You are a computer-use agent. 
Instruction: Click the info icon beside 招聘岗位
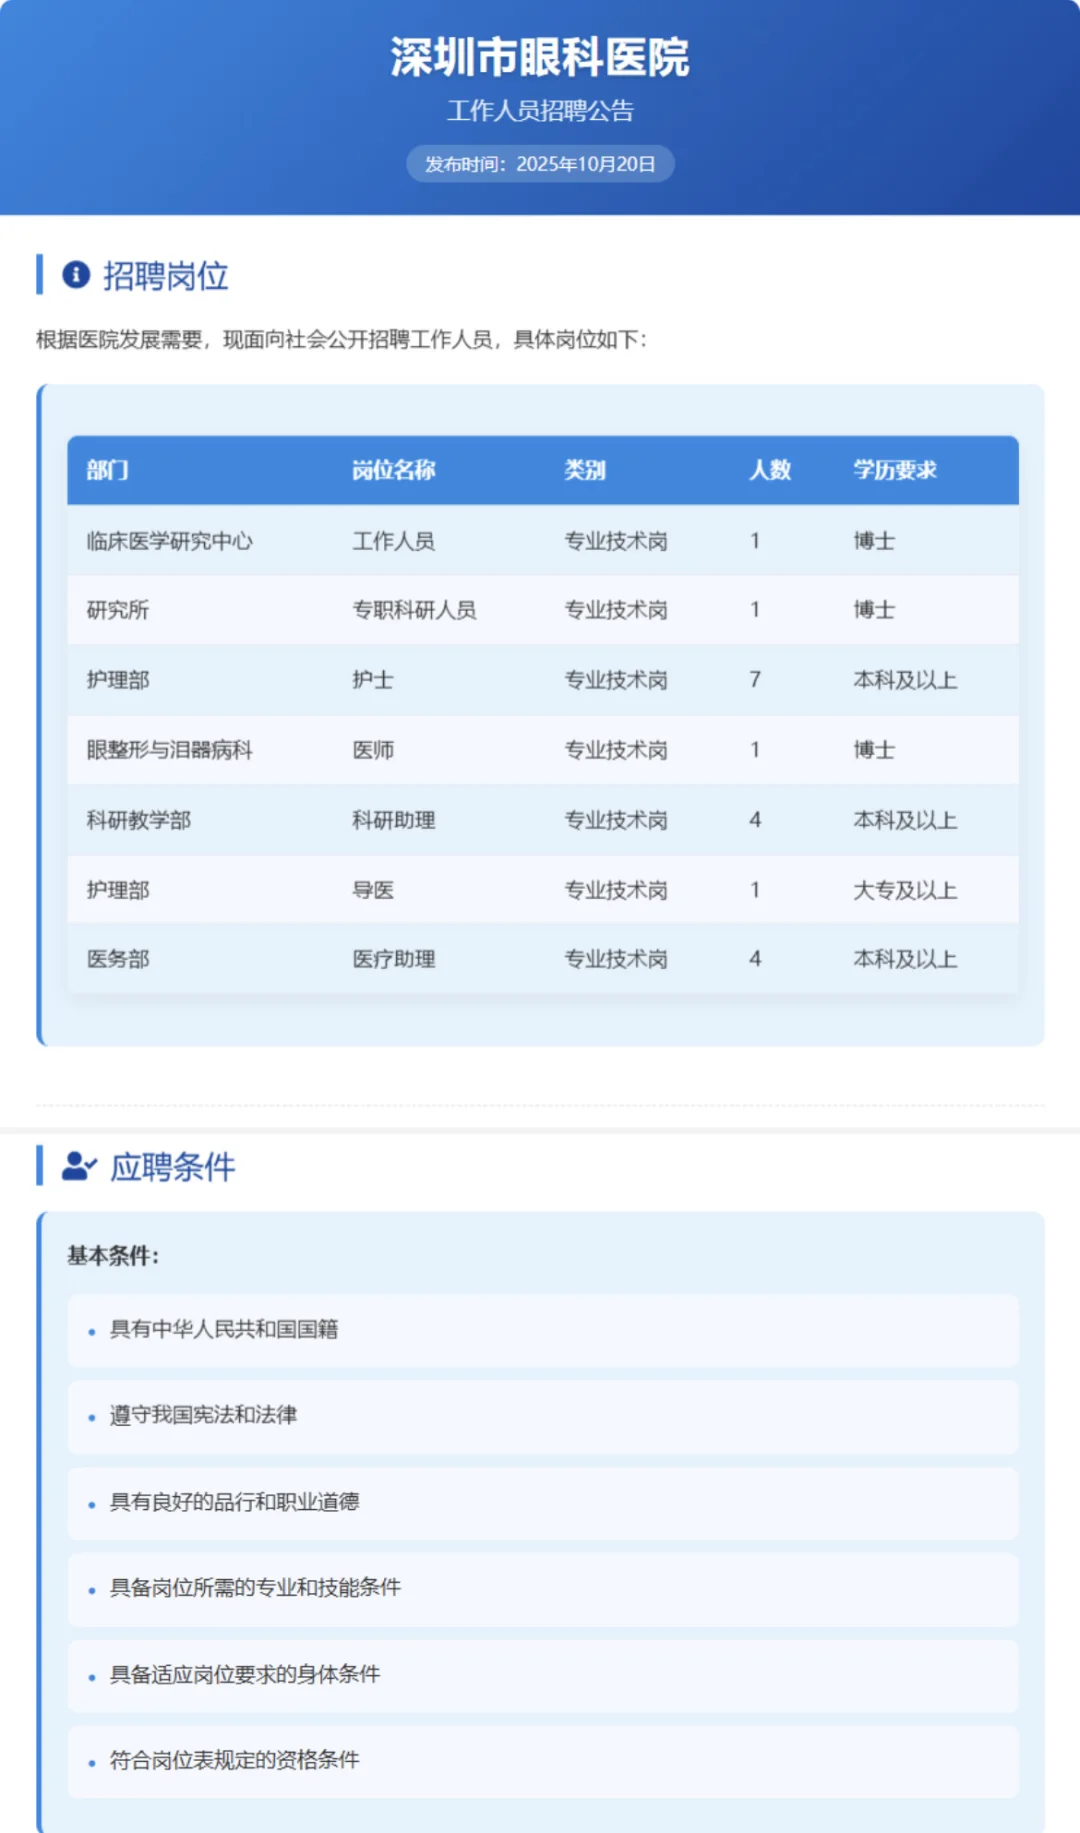[76, 274]
